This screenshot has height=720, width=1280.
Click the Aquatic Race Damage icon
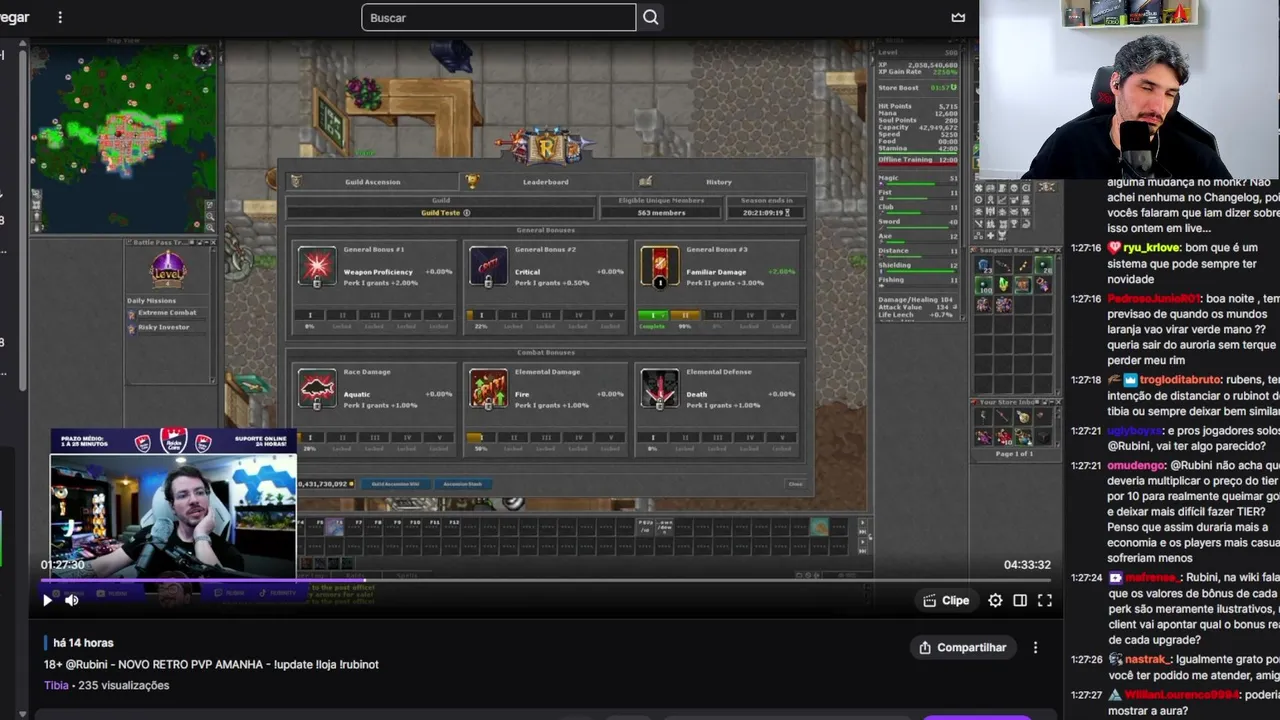tap(317, 388)
